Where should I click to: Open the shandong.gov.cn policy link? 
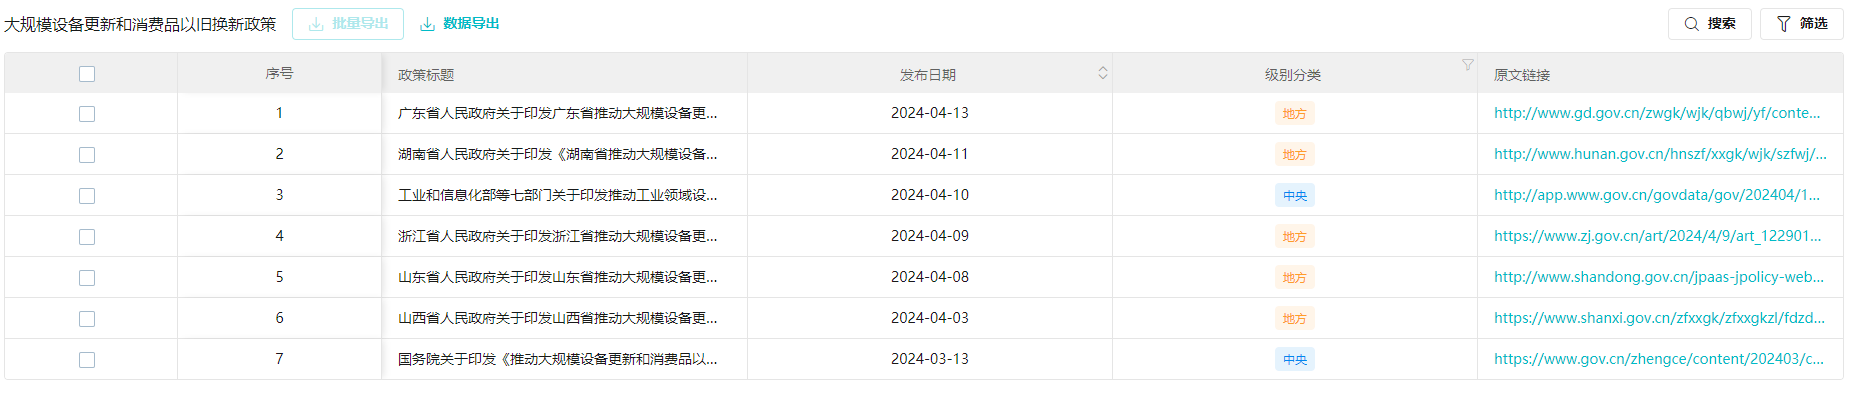1659,277
